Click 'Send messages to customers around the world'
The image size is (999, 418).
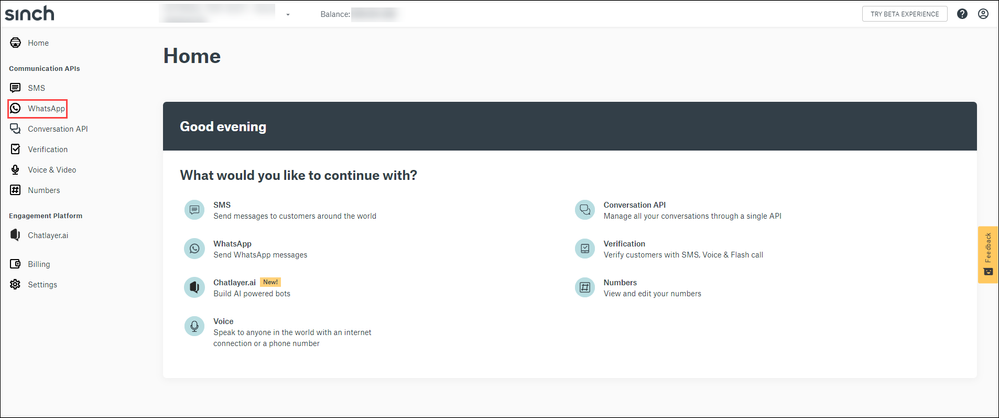pyautogui.click(x=295, y=216)
